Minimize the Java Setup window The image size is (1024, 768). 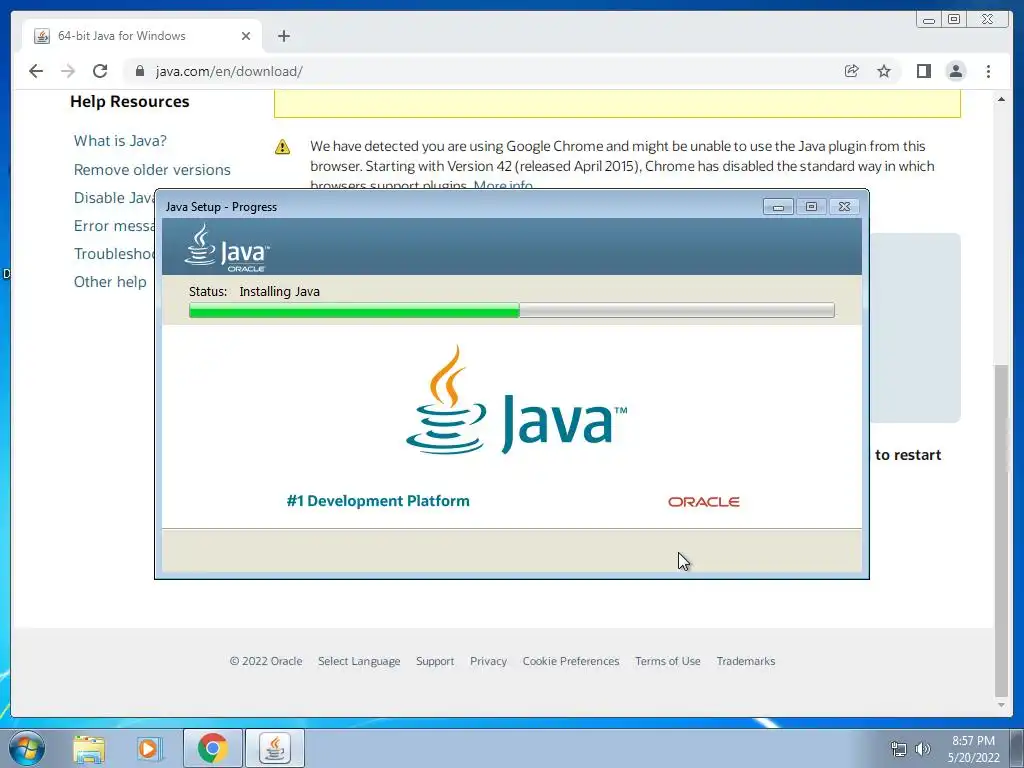click(x=778, y=206)
